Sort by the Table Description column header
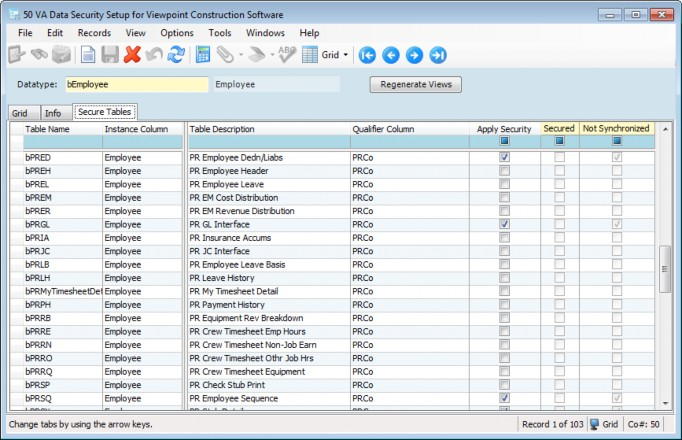This screenshot has width=682, height=440. tap(269, 129)
